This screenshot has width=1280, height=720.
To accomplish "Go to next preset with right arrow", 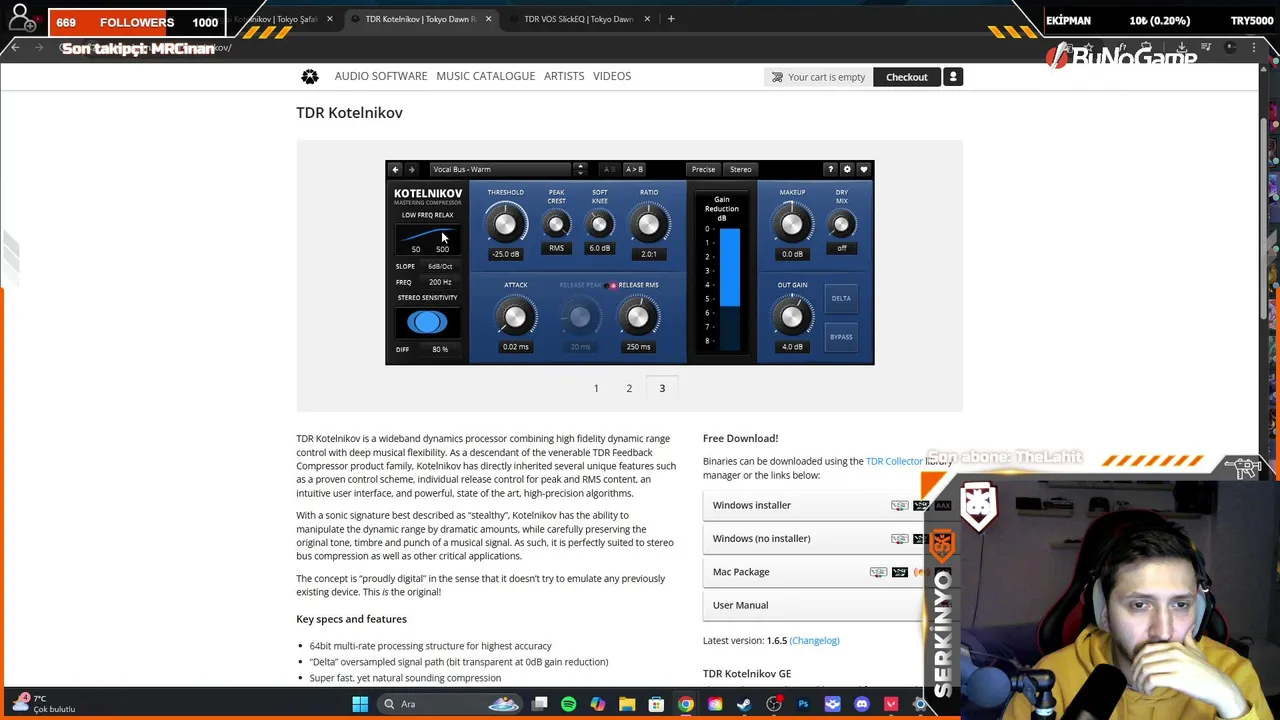I will (x=411, y=169).
